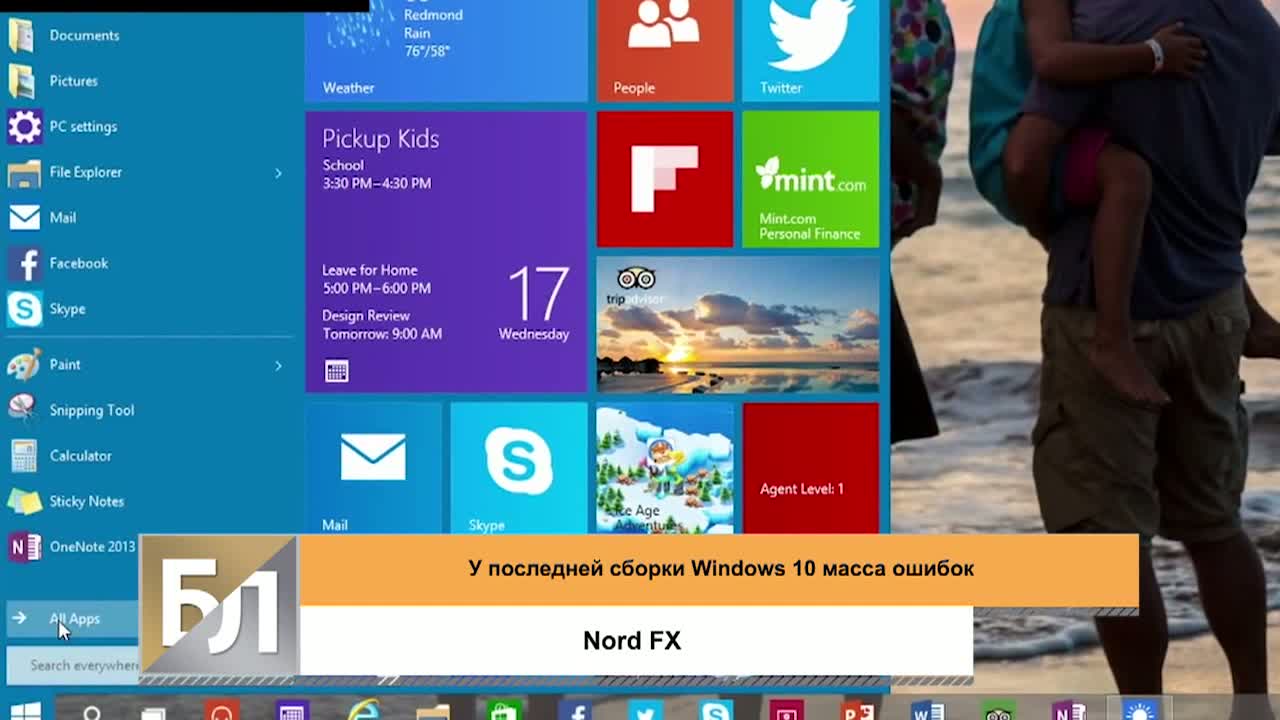Open the Weather live tile
1280x720 pixels.
446,50
